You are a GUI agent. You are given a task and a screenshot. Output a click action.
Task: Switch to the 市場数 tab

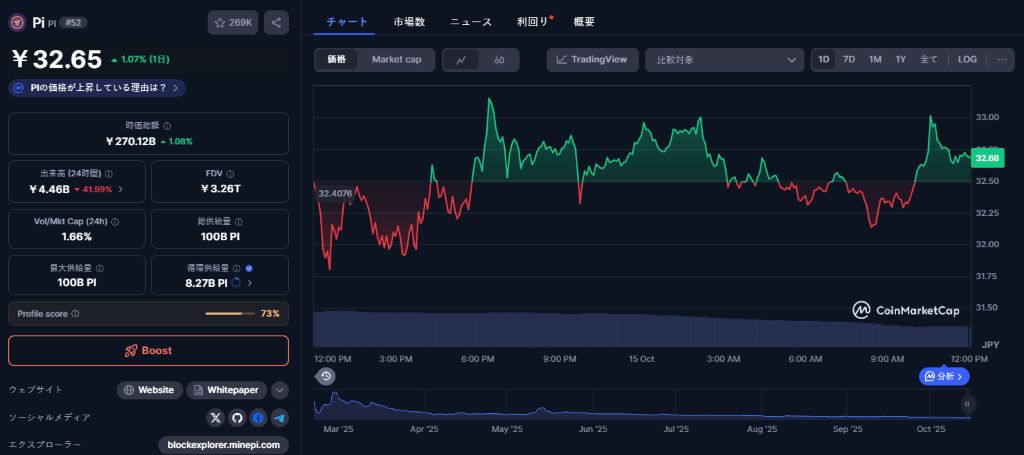[409, 21]
